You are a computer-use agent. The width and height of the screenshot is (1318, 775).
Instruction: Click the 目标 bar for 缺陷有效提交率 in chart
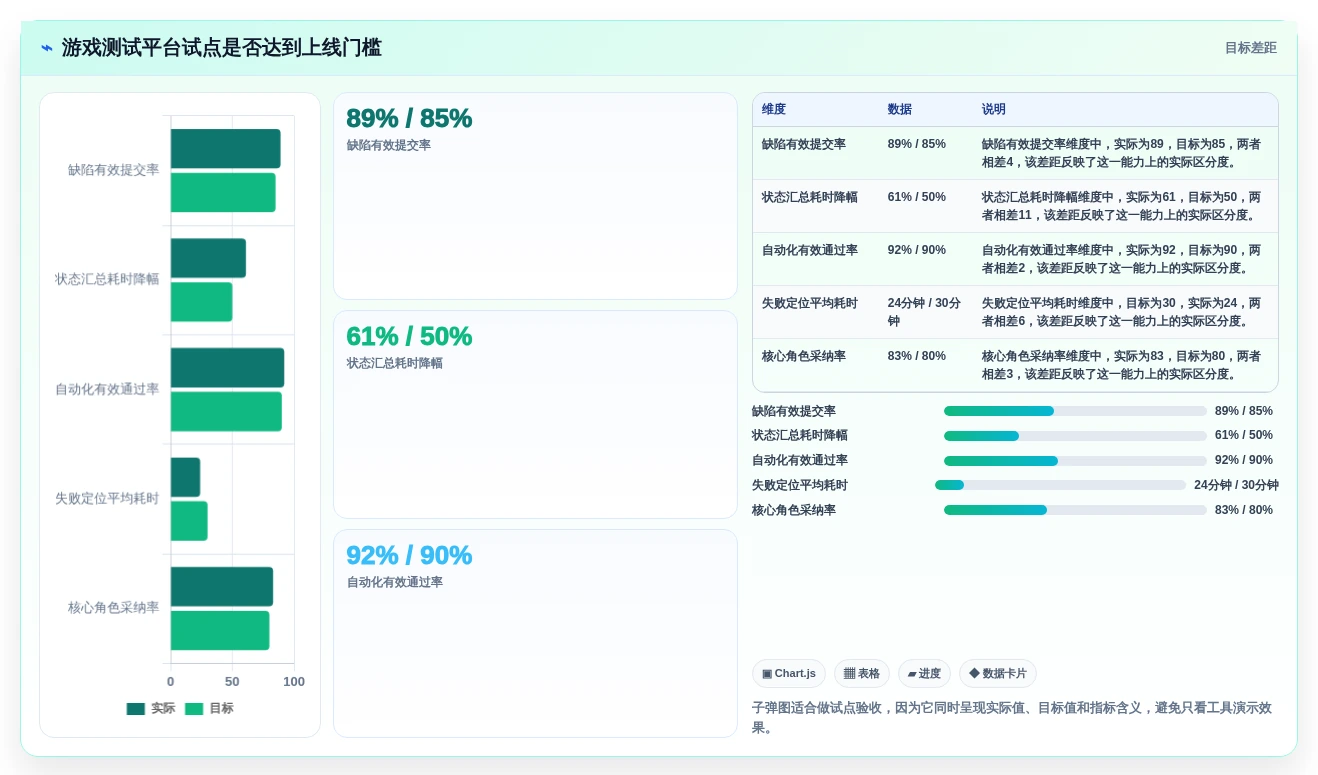(x=223, y=192)
